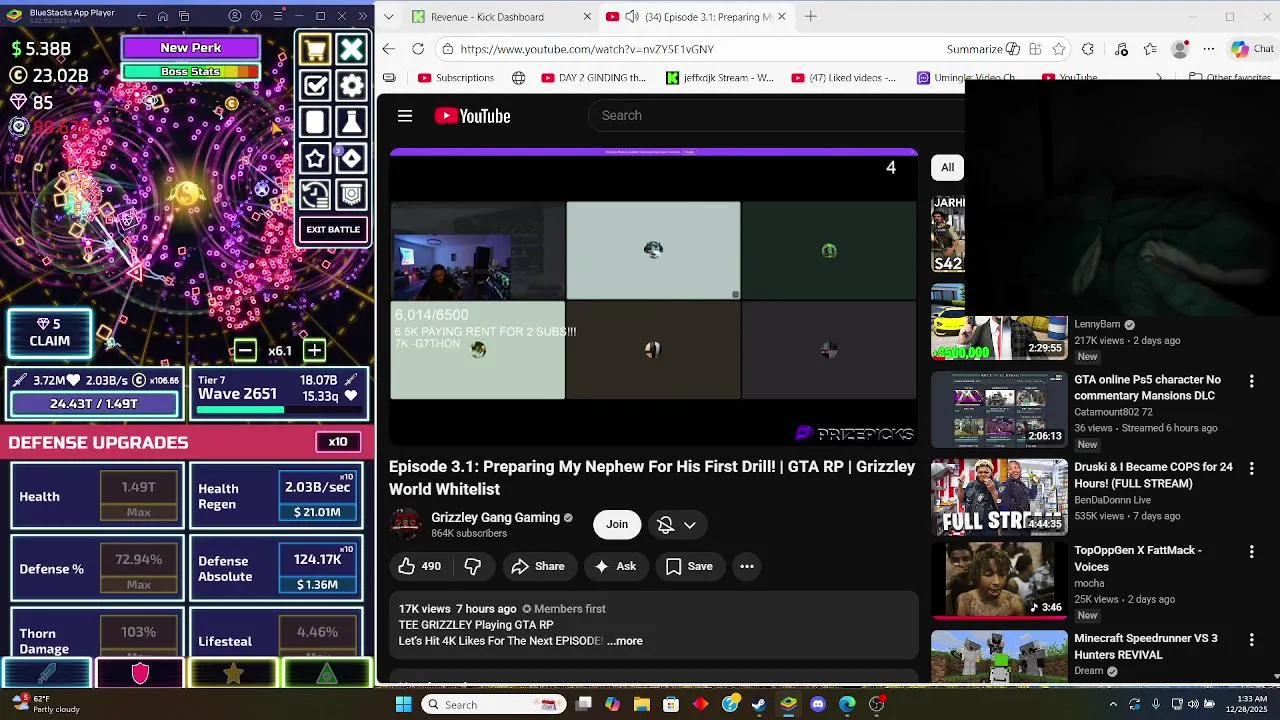This screenshot has height=720, width=1280.
Task: Open Grizzley Gang Gaming channel name
Action: click(x=495, y=517)
